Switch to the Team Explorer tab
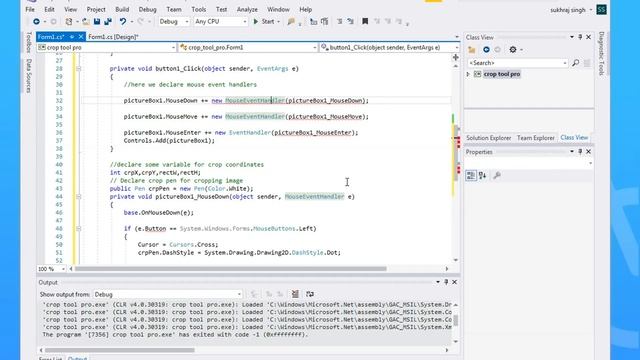The width and height of the screenshot is (640, 360). coord(536,138)
